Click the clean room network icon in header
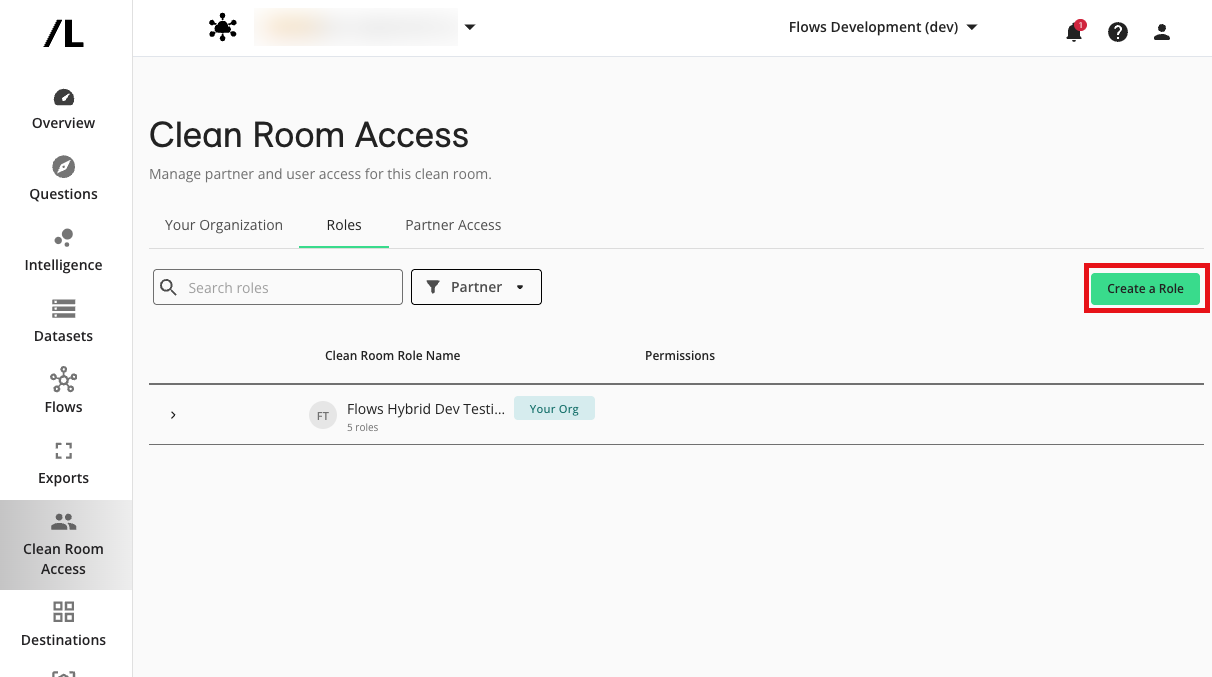This screenshot has height=677, width=1212. point(223,28)
